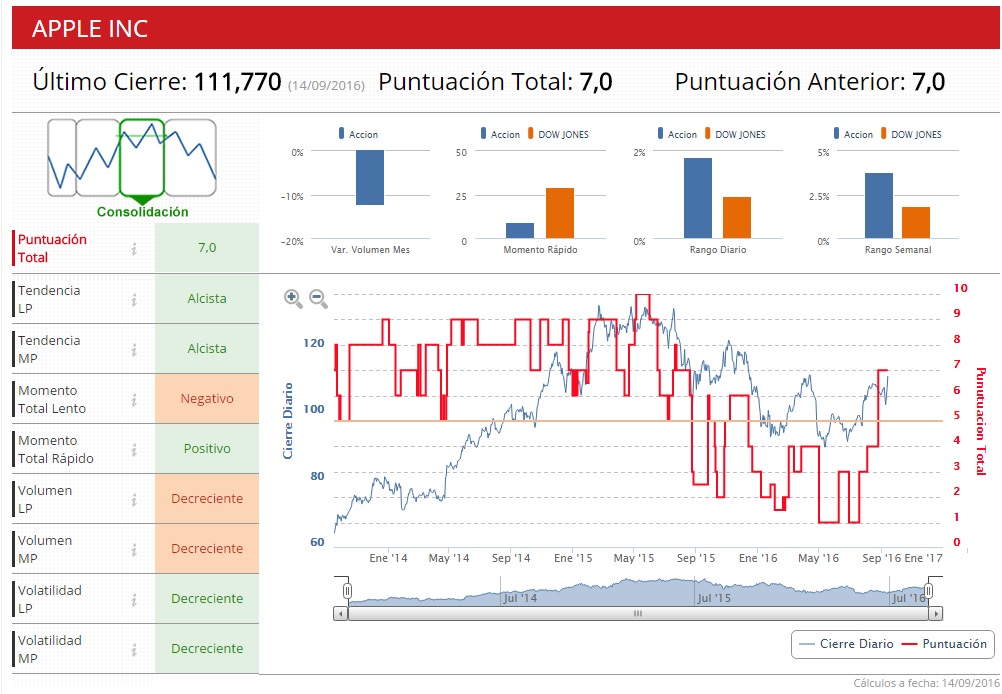Toggle Accion legend in Var. Volumen Mes chart
This screenshot has width=1002, height=694.
358,134
